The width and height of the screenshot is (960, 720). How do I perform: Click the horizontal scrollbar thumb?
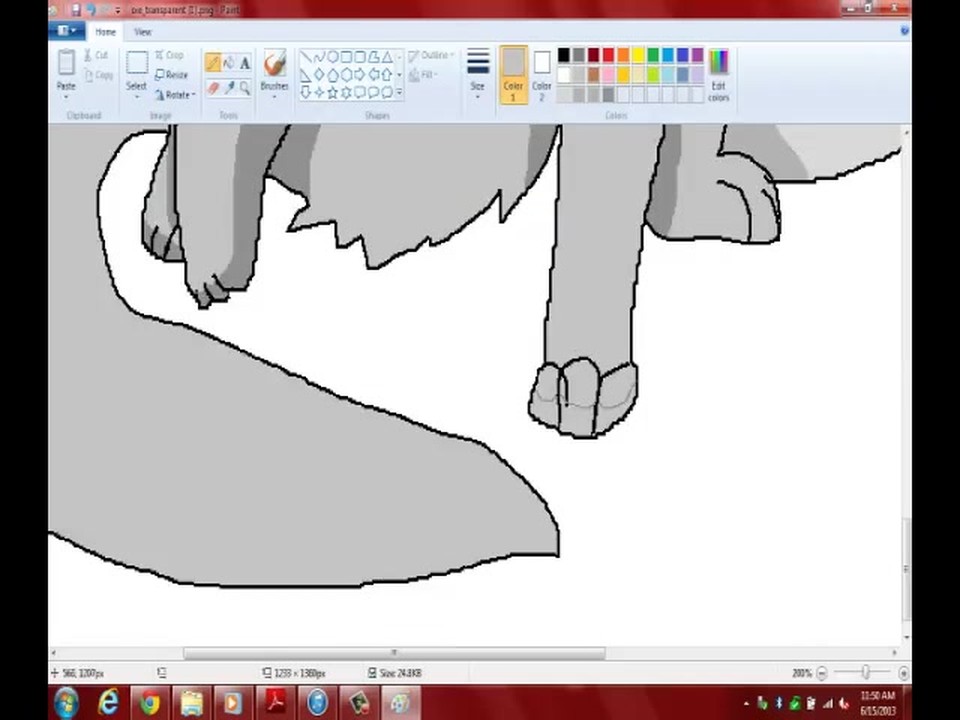394,653
